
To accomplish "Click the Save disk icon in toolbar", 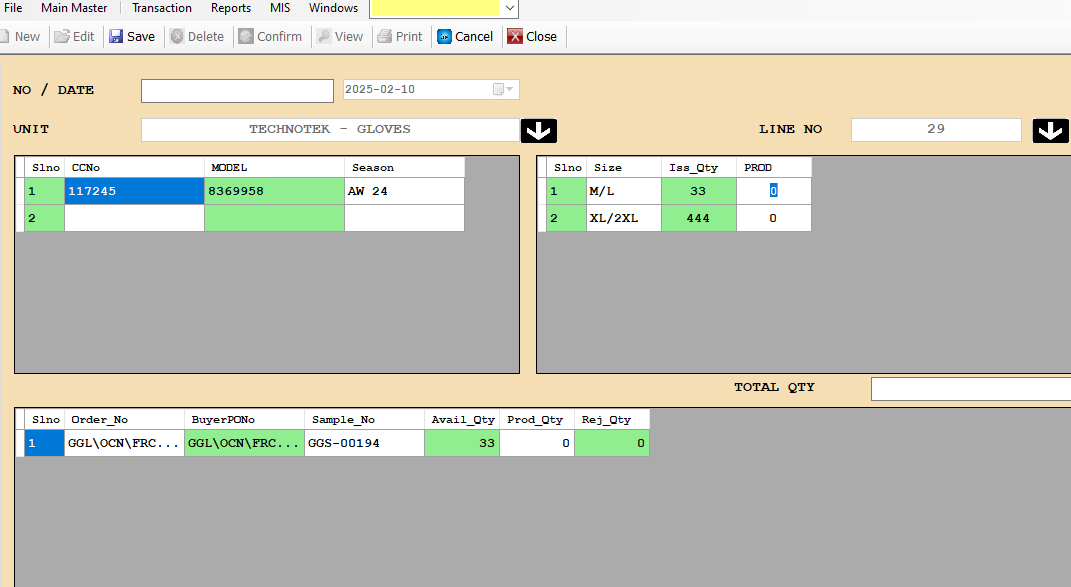I will pyautogui.click(x=116, y=37).
